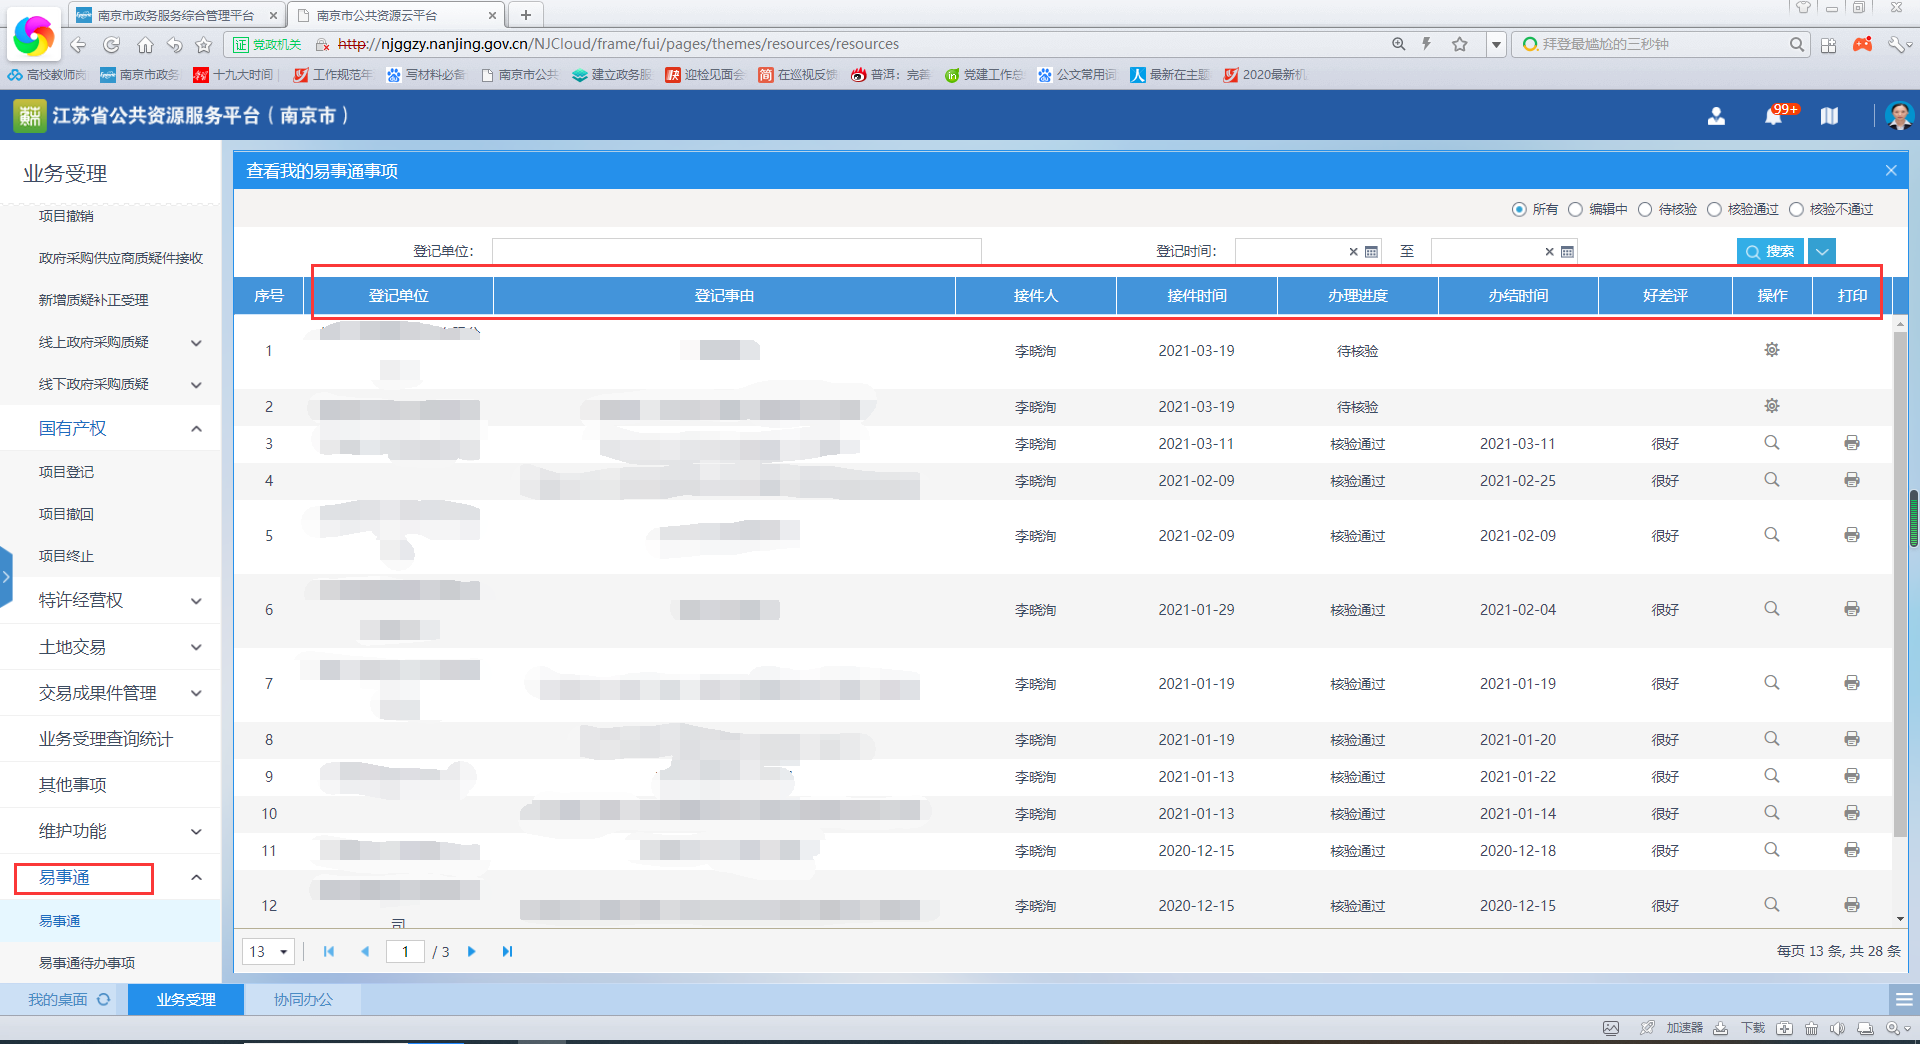Click browser home icon
The image size is (1920, 1044).
click(x=145, y=45)
